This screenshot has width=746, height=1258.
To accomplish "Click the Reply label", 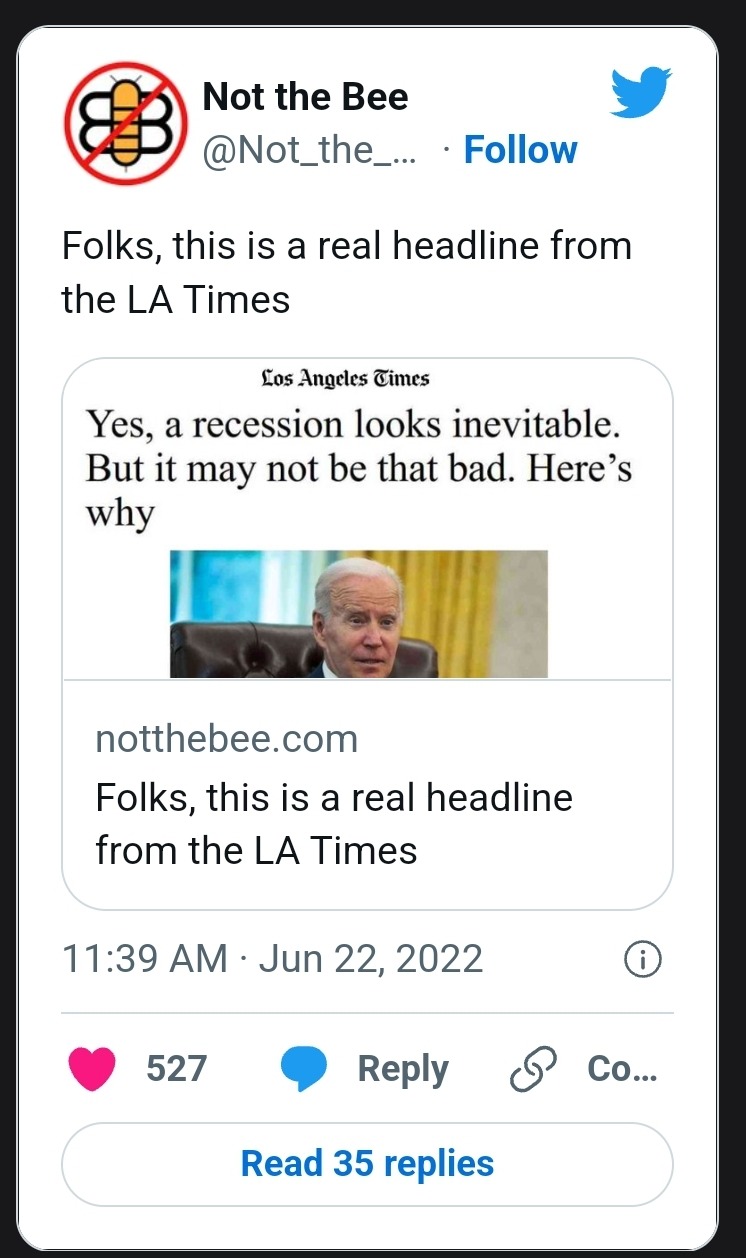I will point(403,1069).
